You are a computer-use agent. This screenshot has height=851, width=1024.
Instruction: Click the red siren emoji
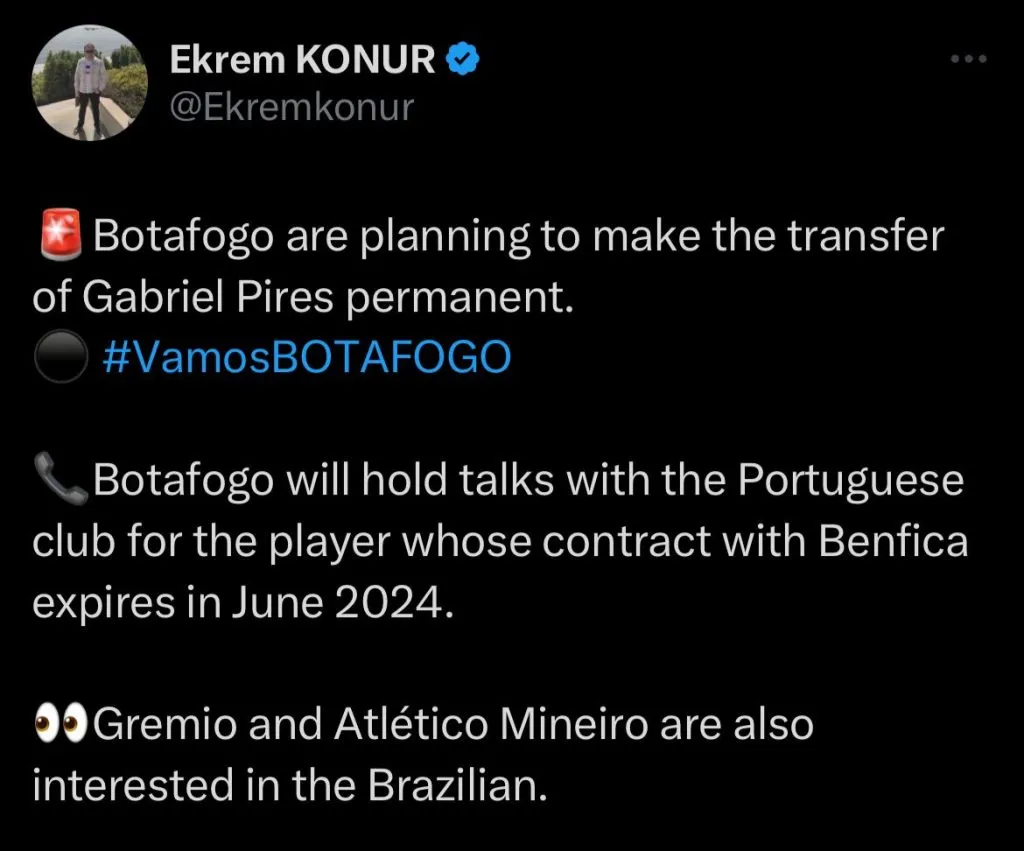click(x=59, y=239)
